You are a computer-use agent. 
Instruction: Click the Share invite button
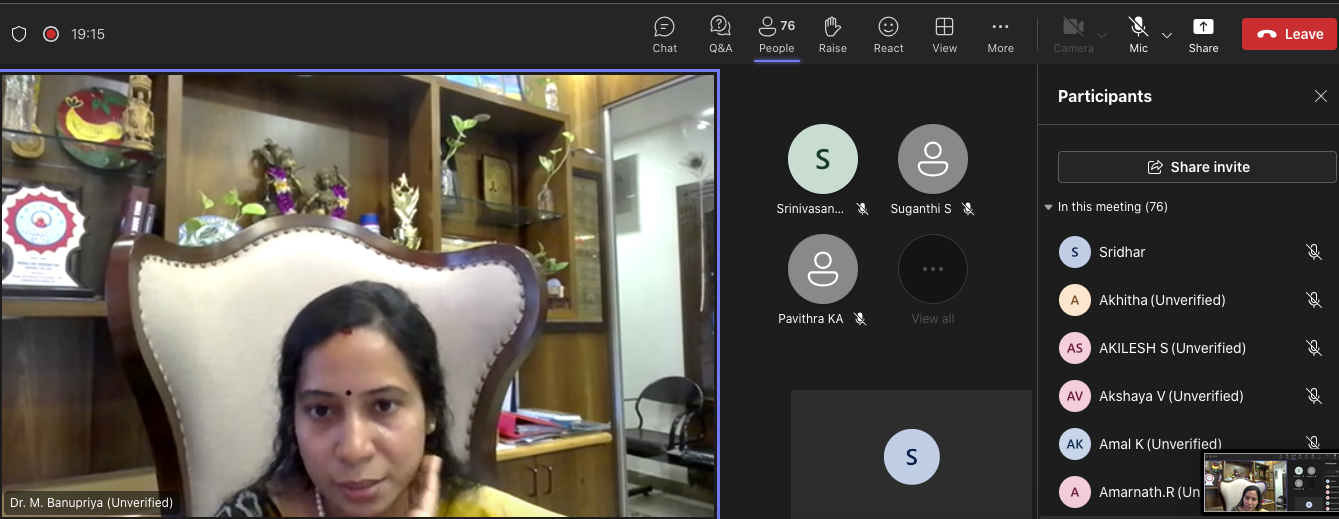1197,167
